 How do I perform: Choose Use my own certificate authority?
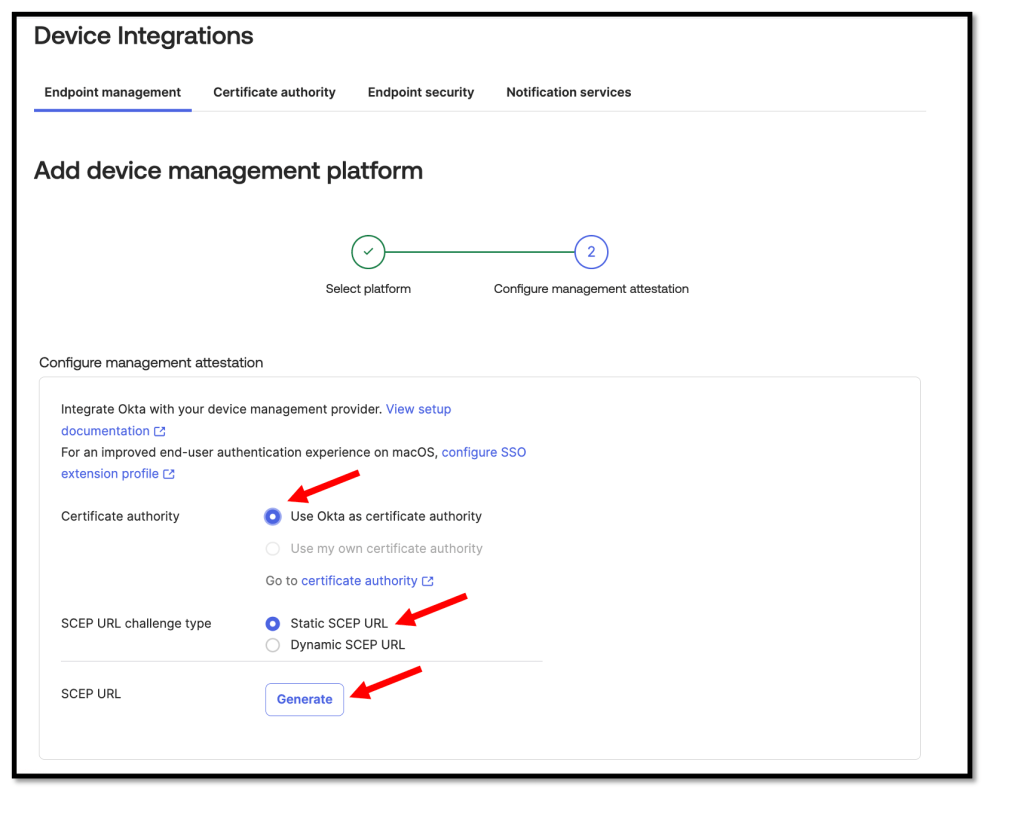pos(273,549)
